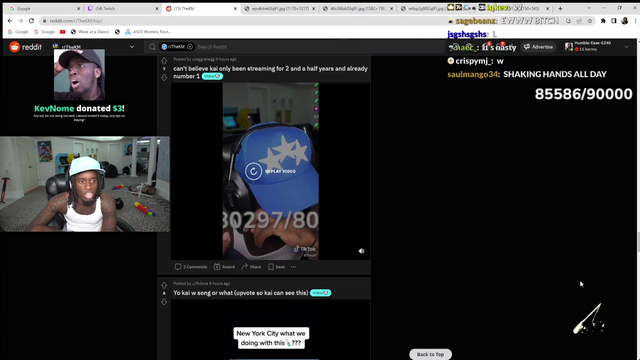
Task: Open the ASUS Wireless Router bookmark
Action: click(148, 32)
